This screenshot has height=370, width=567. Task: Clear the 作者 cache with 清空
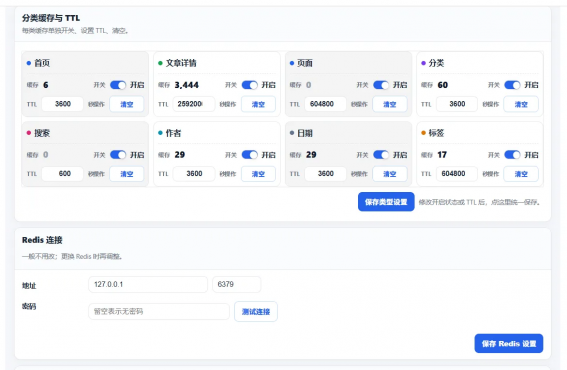coord(258,174)
